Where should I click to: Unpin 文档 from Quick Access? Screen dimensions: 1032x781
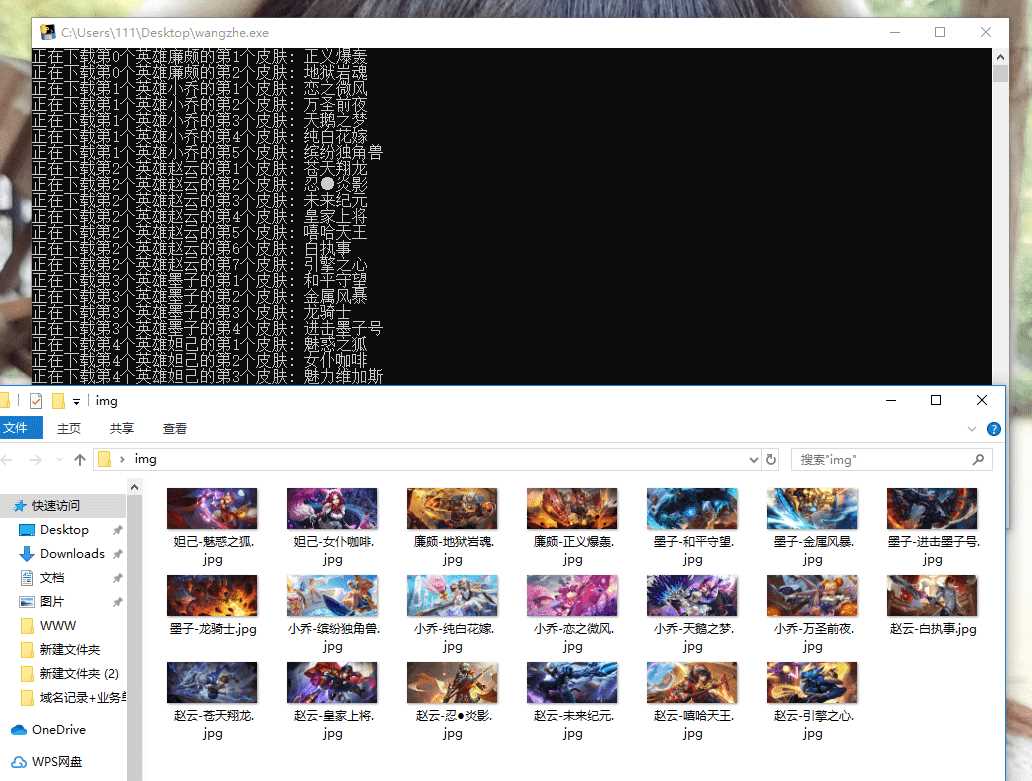pos(118,576)
